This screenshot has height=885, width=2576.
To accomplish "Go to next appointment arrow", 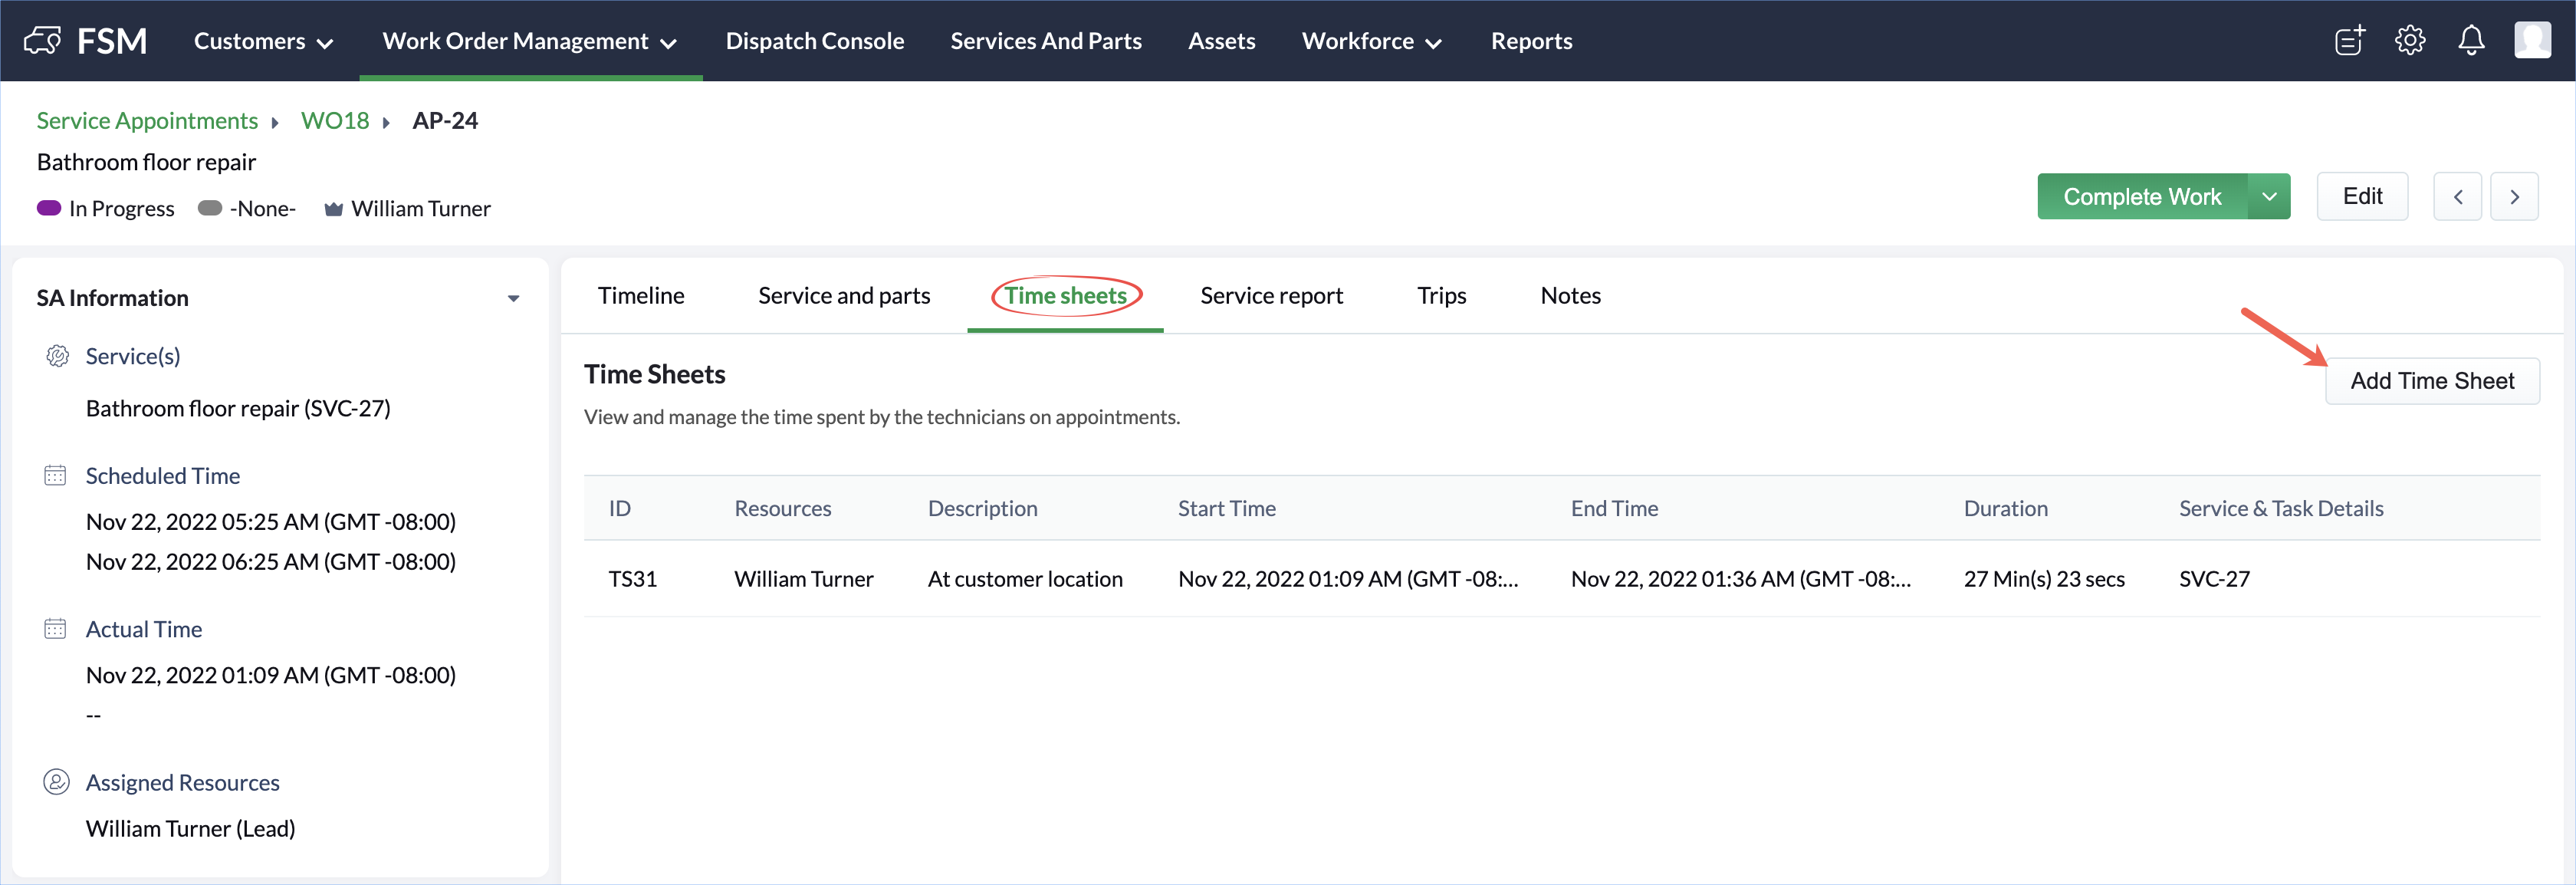I will coord(2514,197).
